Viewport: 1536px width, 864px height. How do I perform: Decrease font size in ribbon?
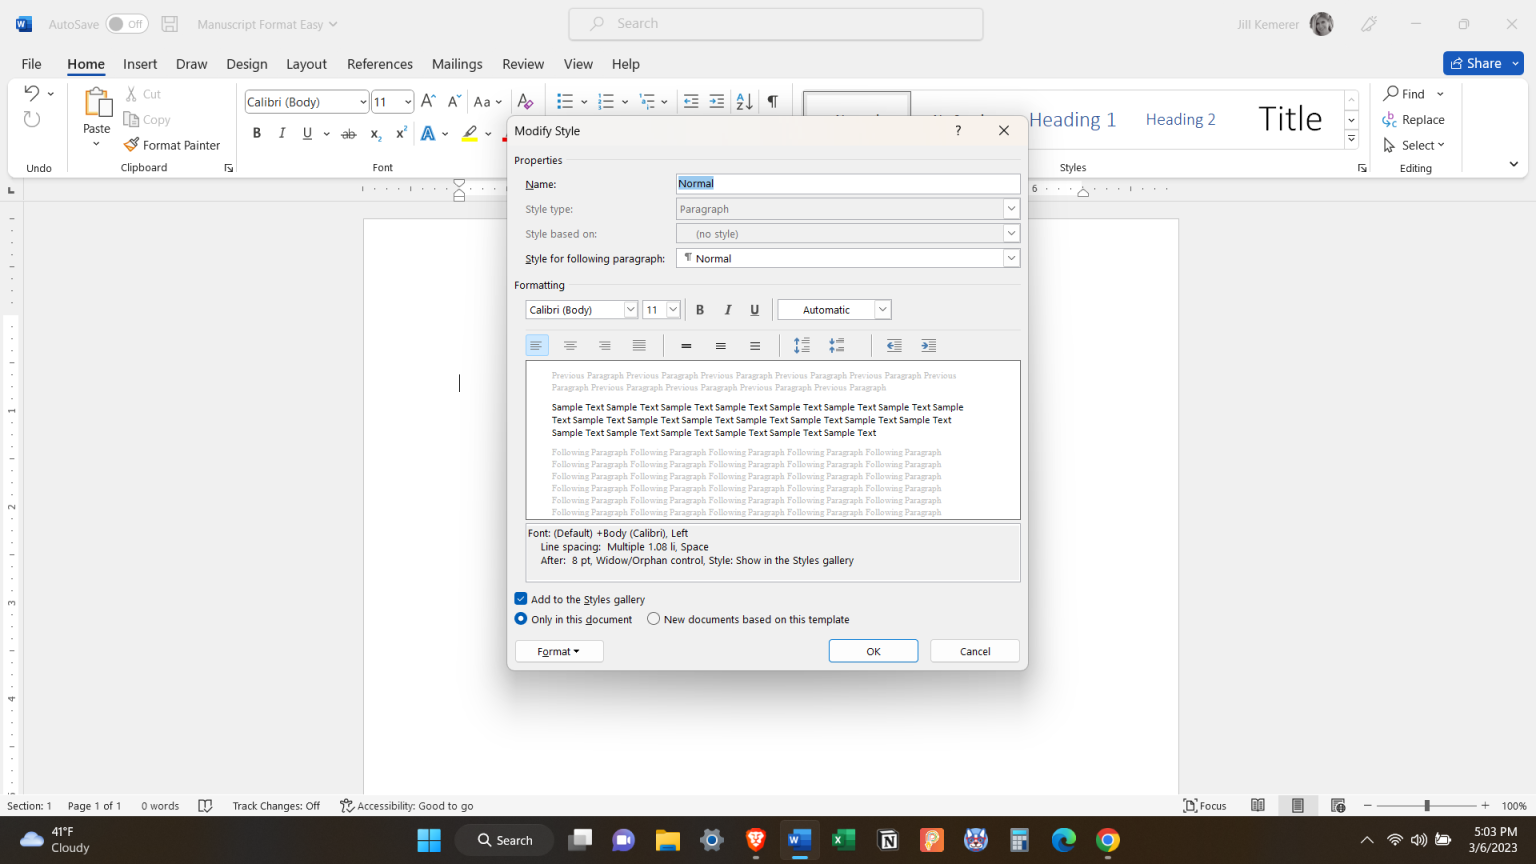454,101
